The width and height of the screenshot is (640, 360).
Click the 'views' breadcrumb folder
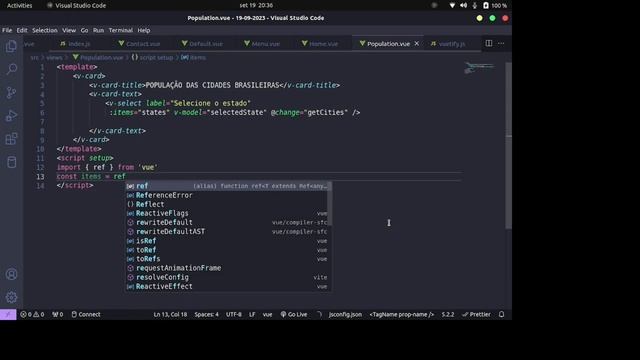(54, 58)
